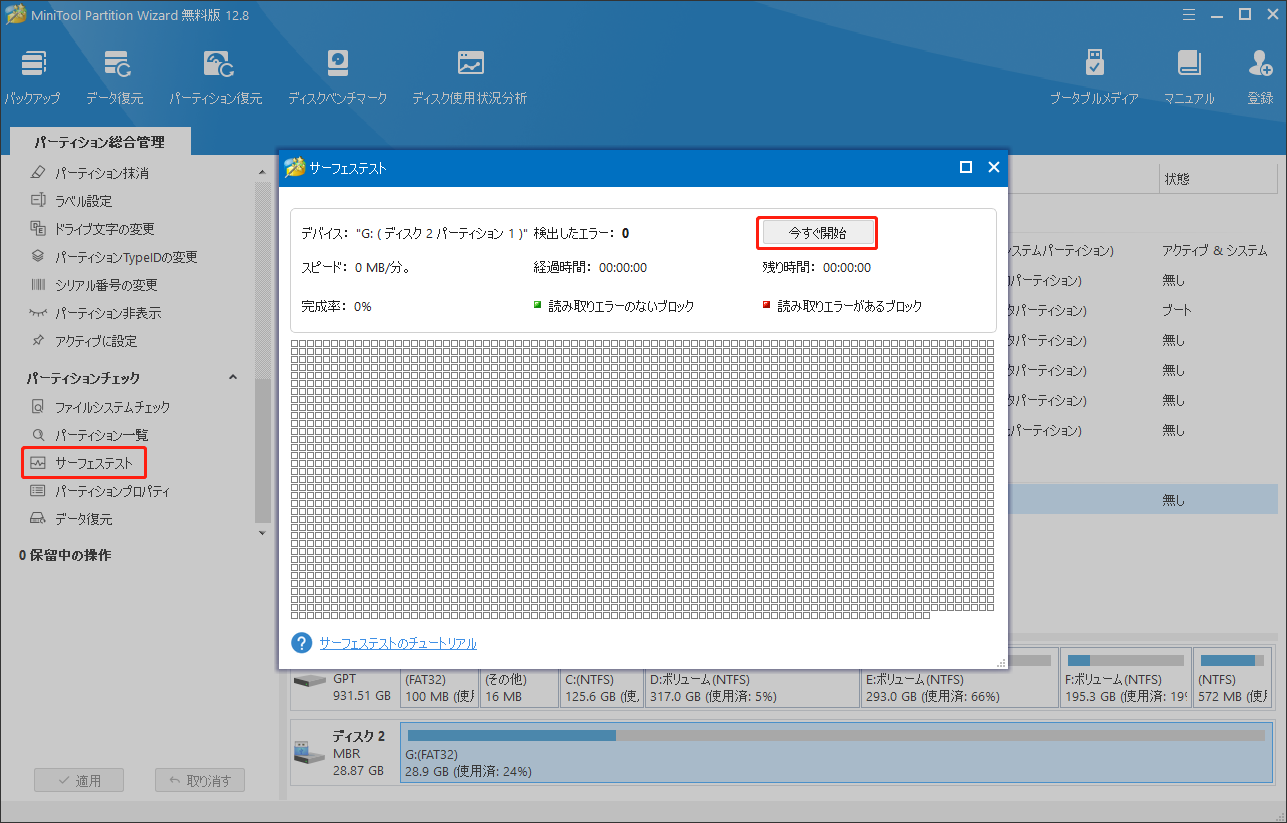Open the hamburger menu in title bar
Image resolution: width=1287 pixels, height=823 pixels.
click(1188, 14)
